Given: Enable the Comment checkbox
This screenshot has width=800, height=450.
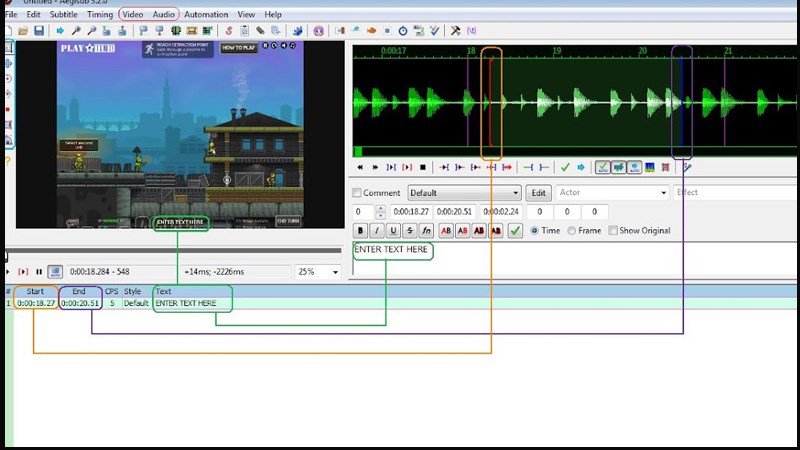Looking at the screenshot, I should [x=357, y=193].
